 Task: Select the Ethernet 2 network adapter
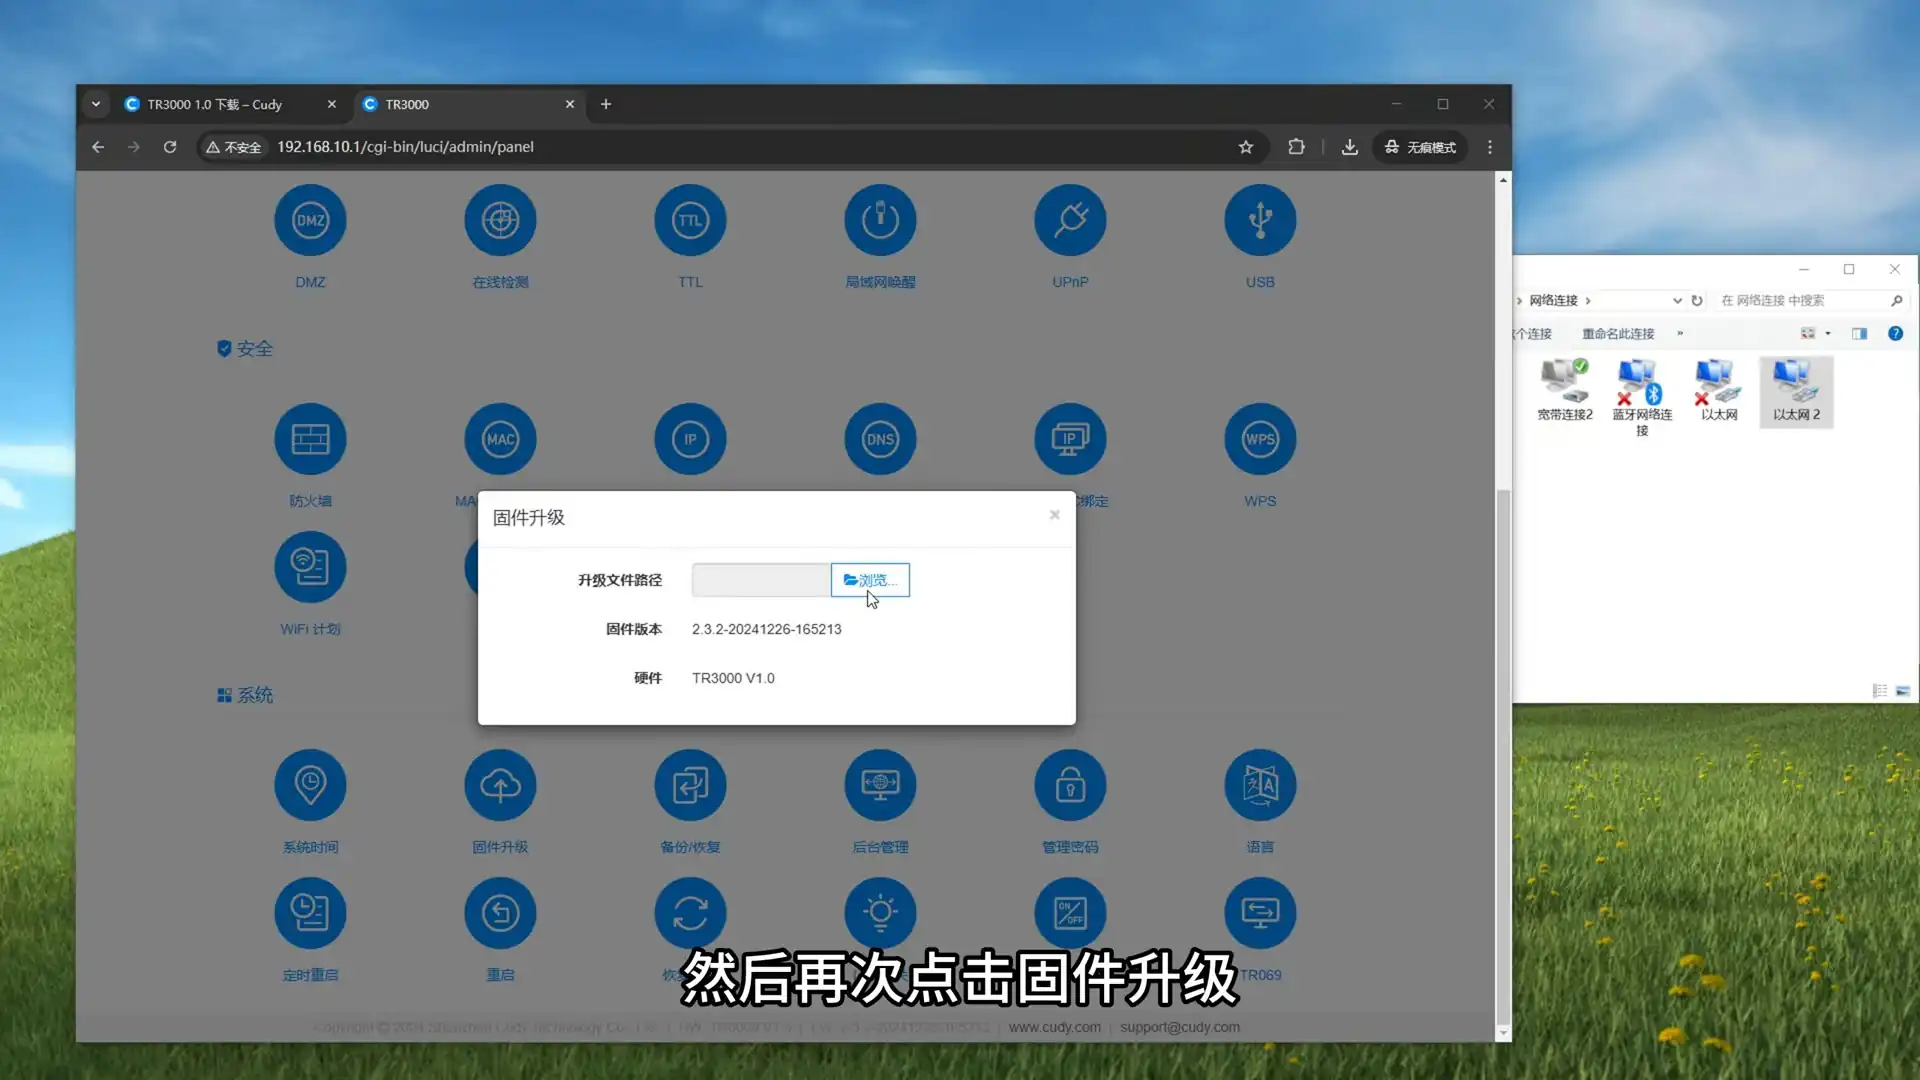click(x=1796, y=392)
